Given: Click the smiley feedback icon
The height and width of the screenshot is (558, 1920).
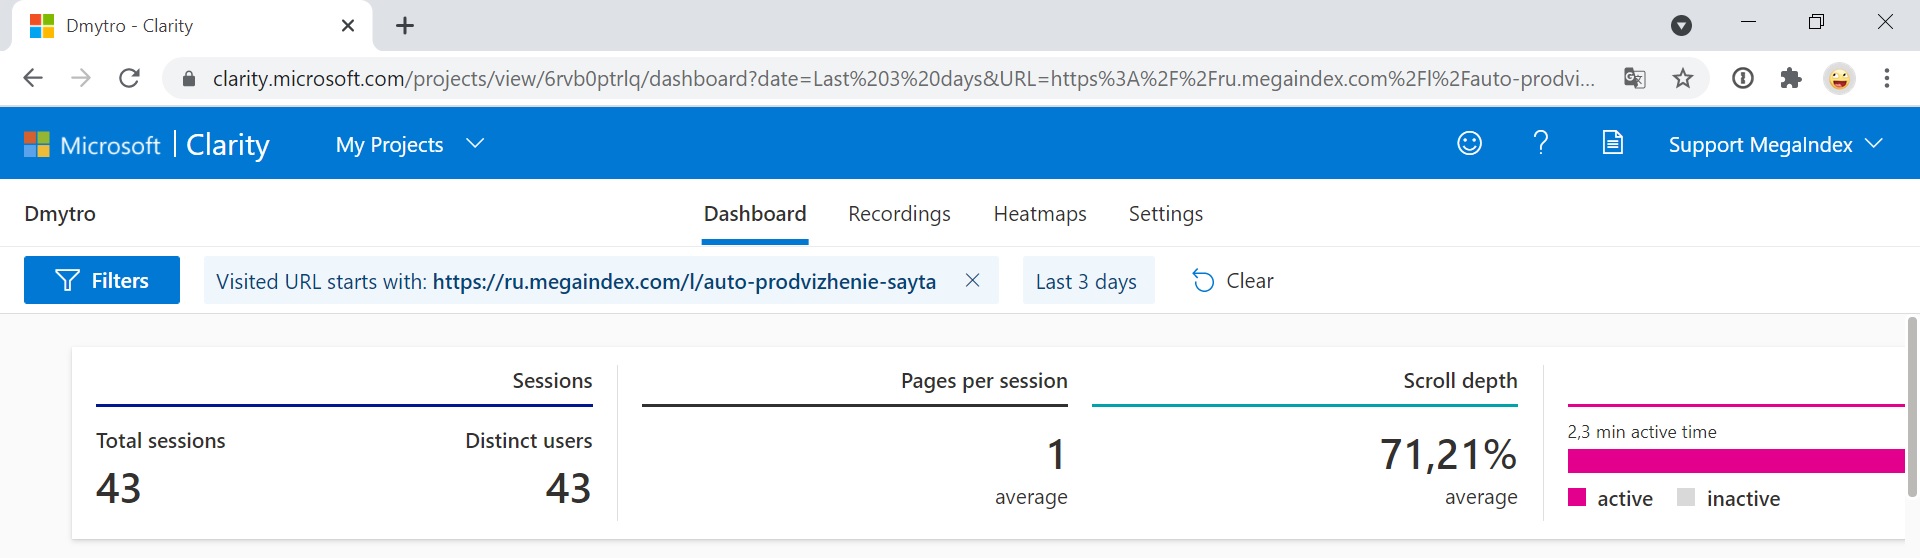Looking at the screenshot, I should pos(1469,143).
